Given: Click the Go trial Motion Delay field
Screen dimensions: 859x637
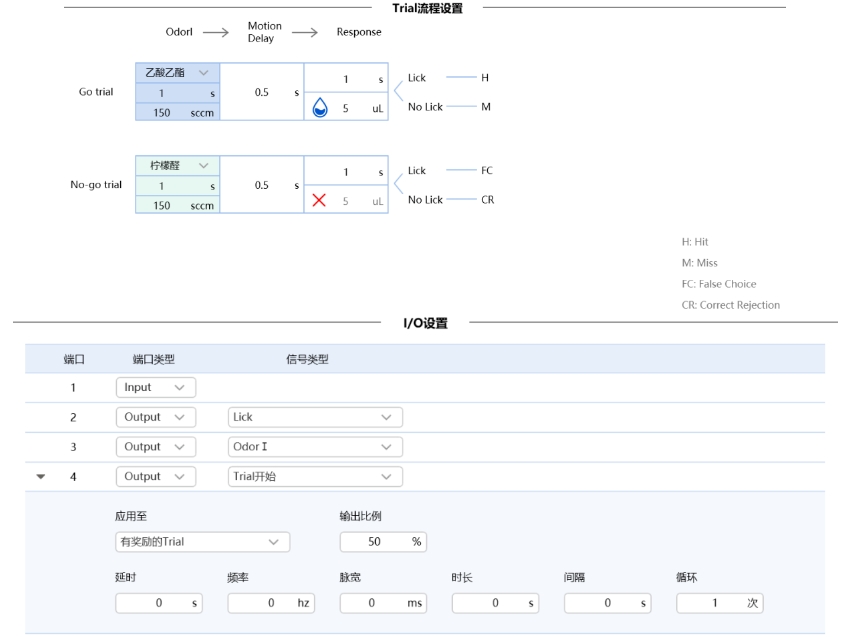Looking at the screenshot, I should (x=261, y=92).
